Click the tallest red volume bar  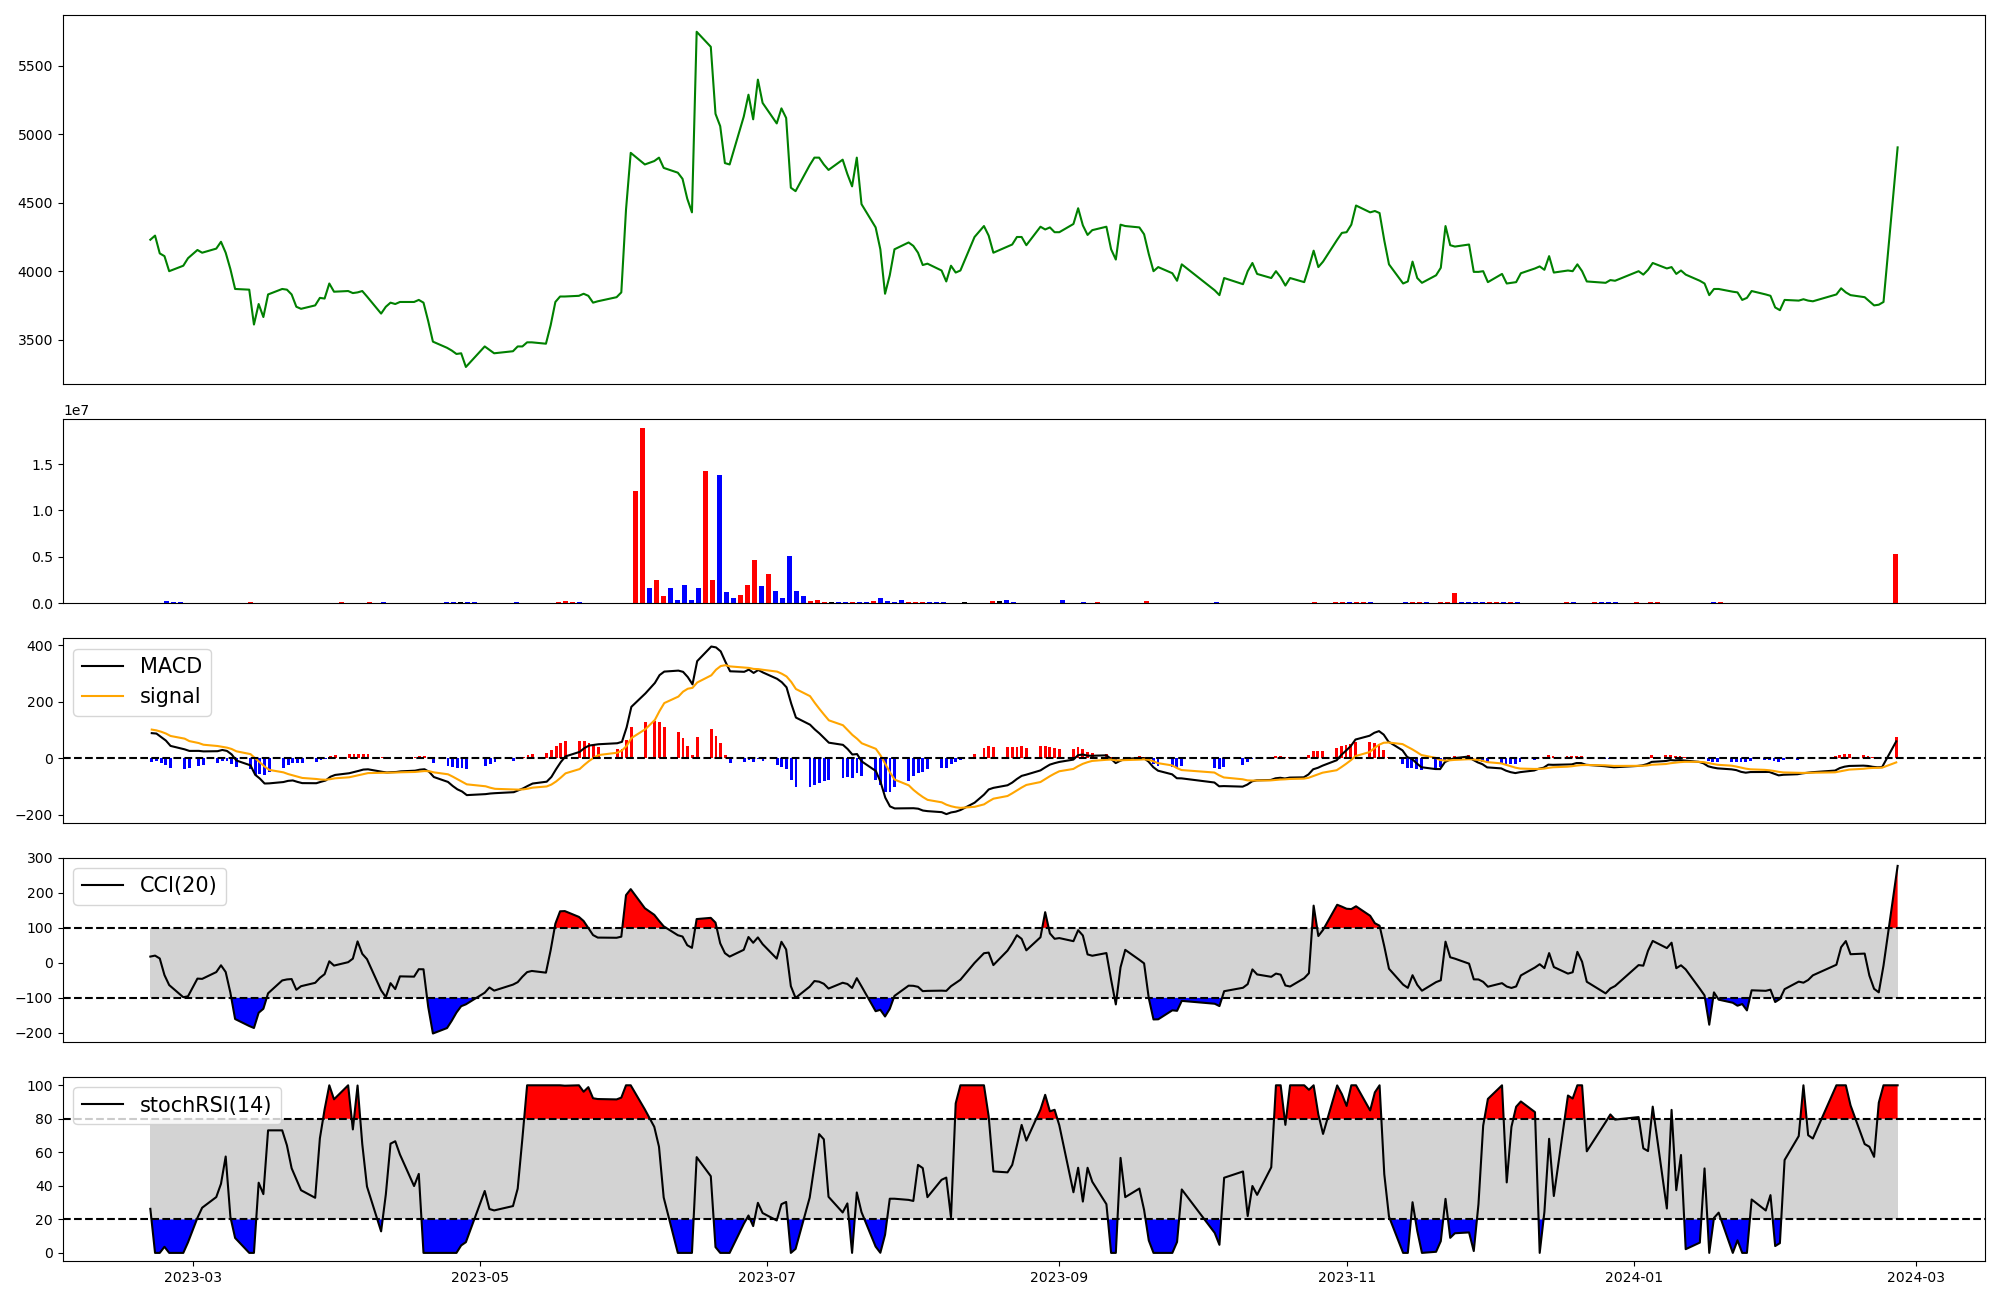coord(642,515)
